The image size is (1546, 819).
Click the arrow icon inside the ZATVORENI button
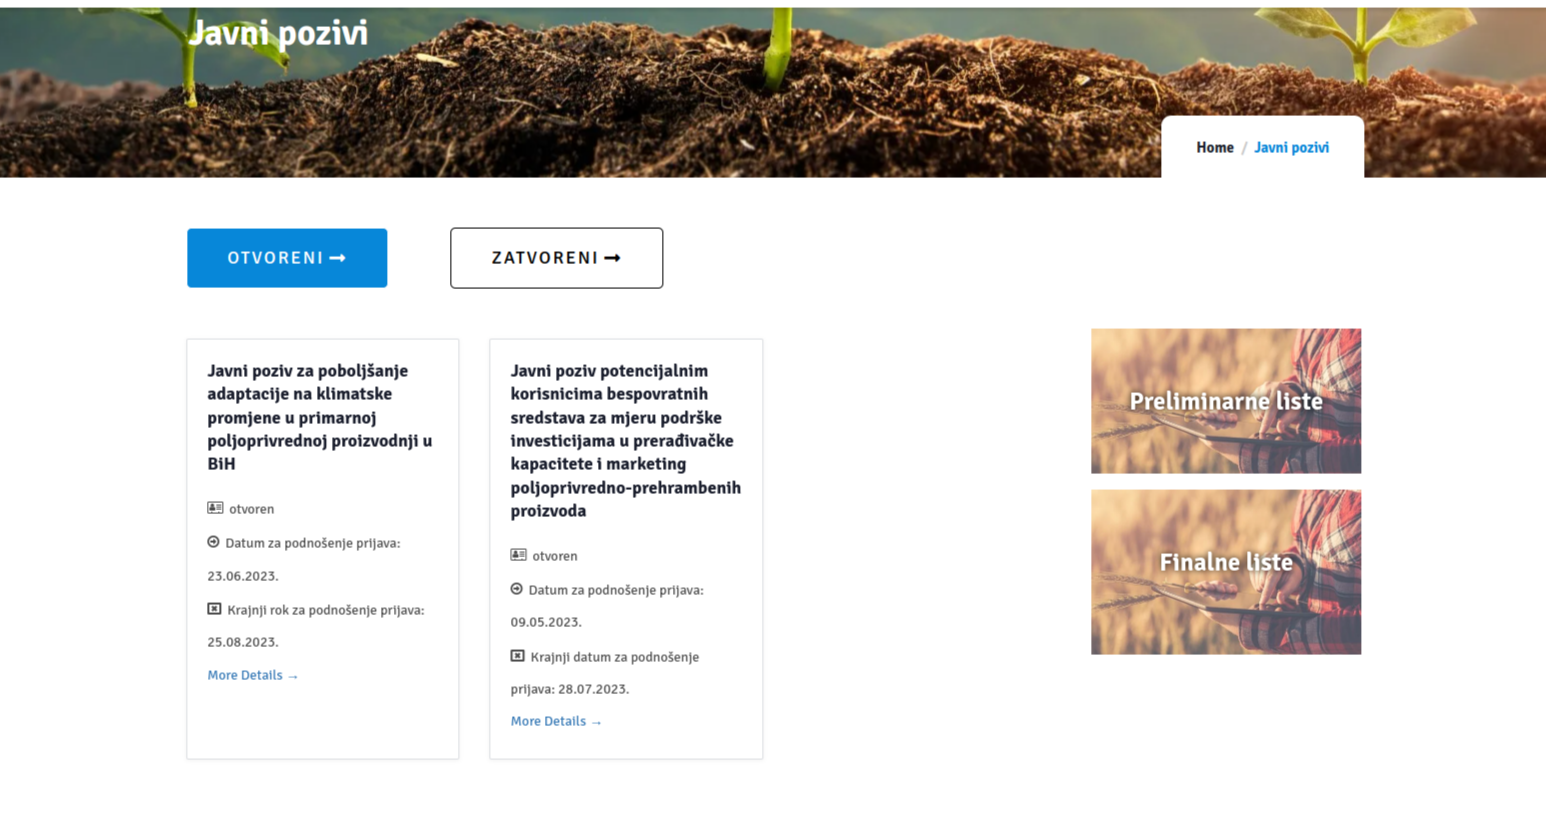(x=613, y=258)
